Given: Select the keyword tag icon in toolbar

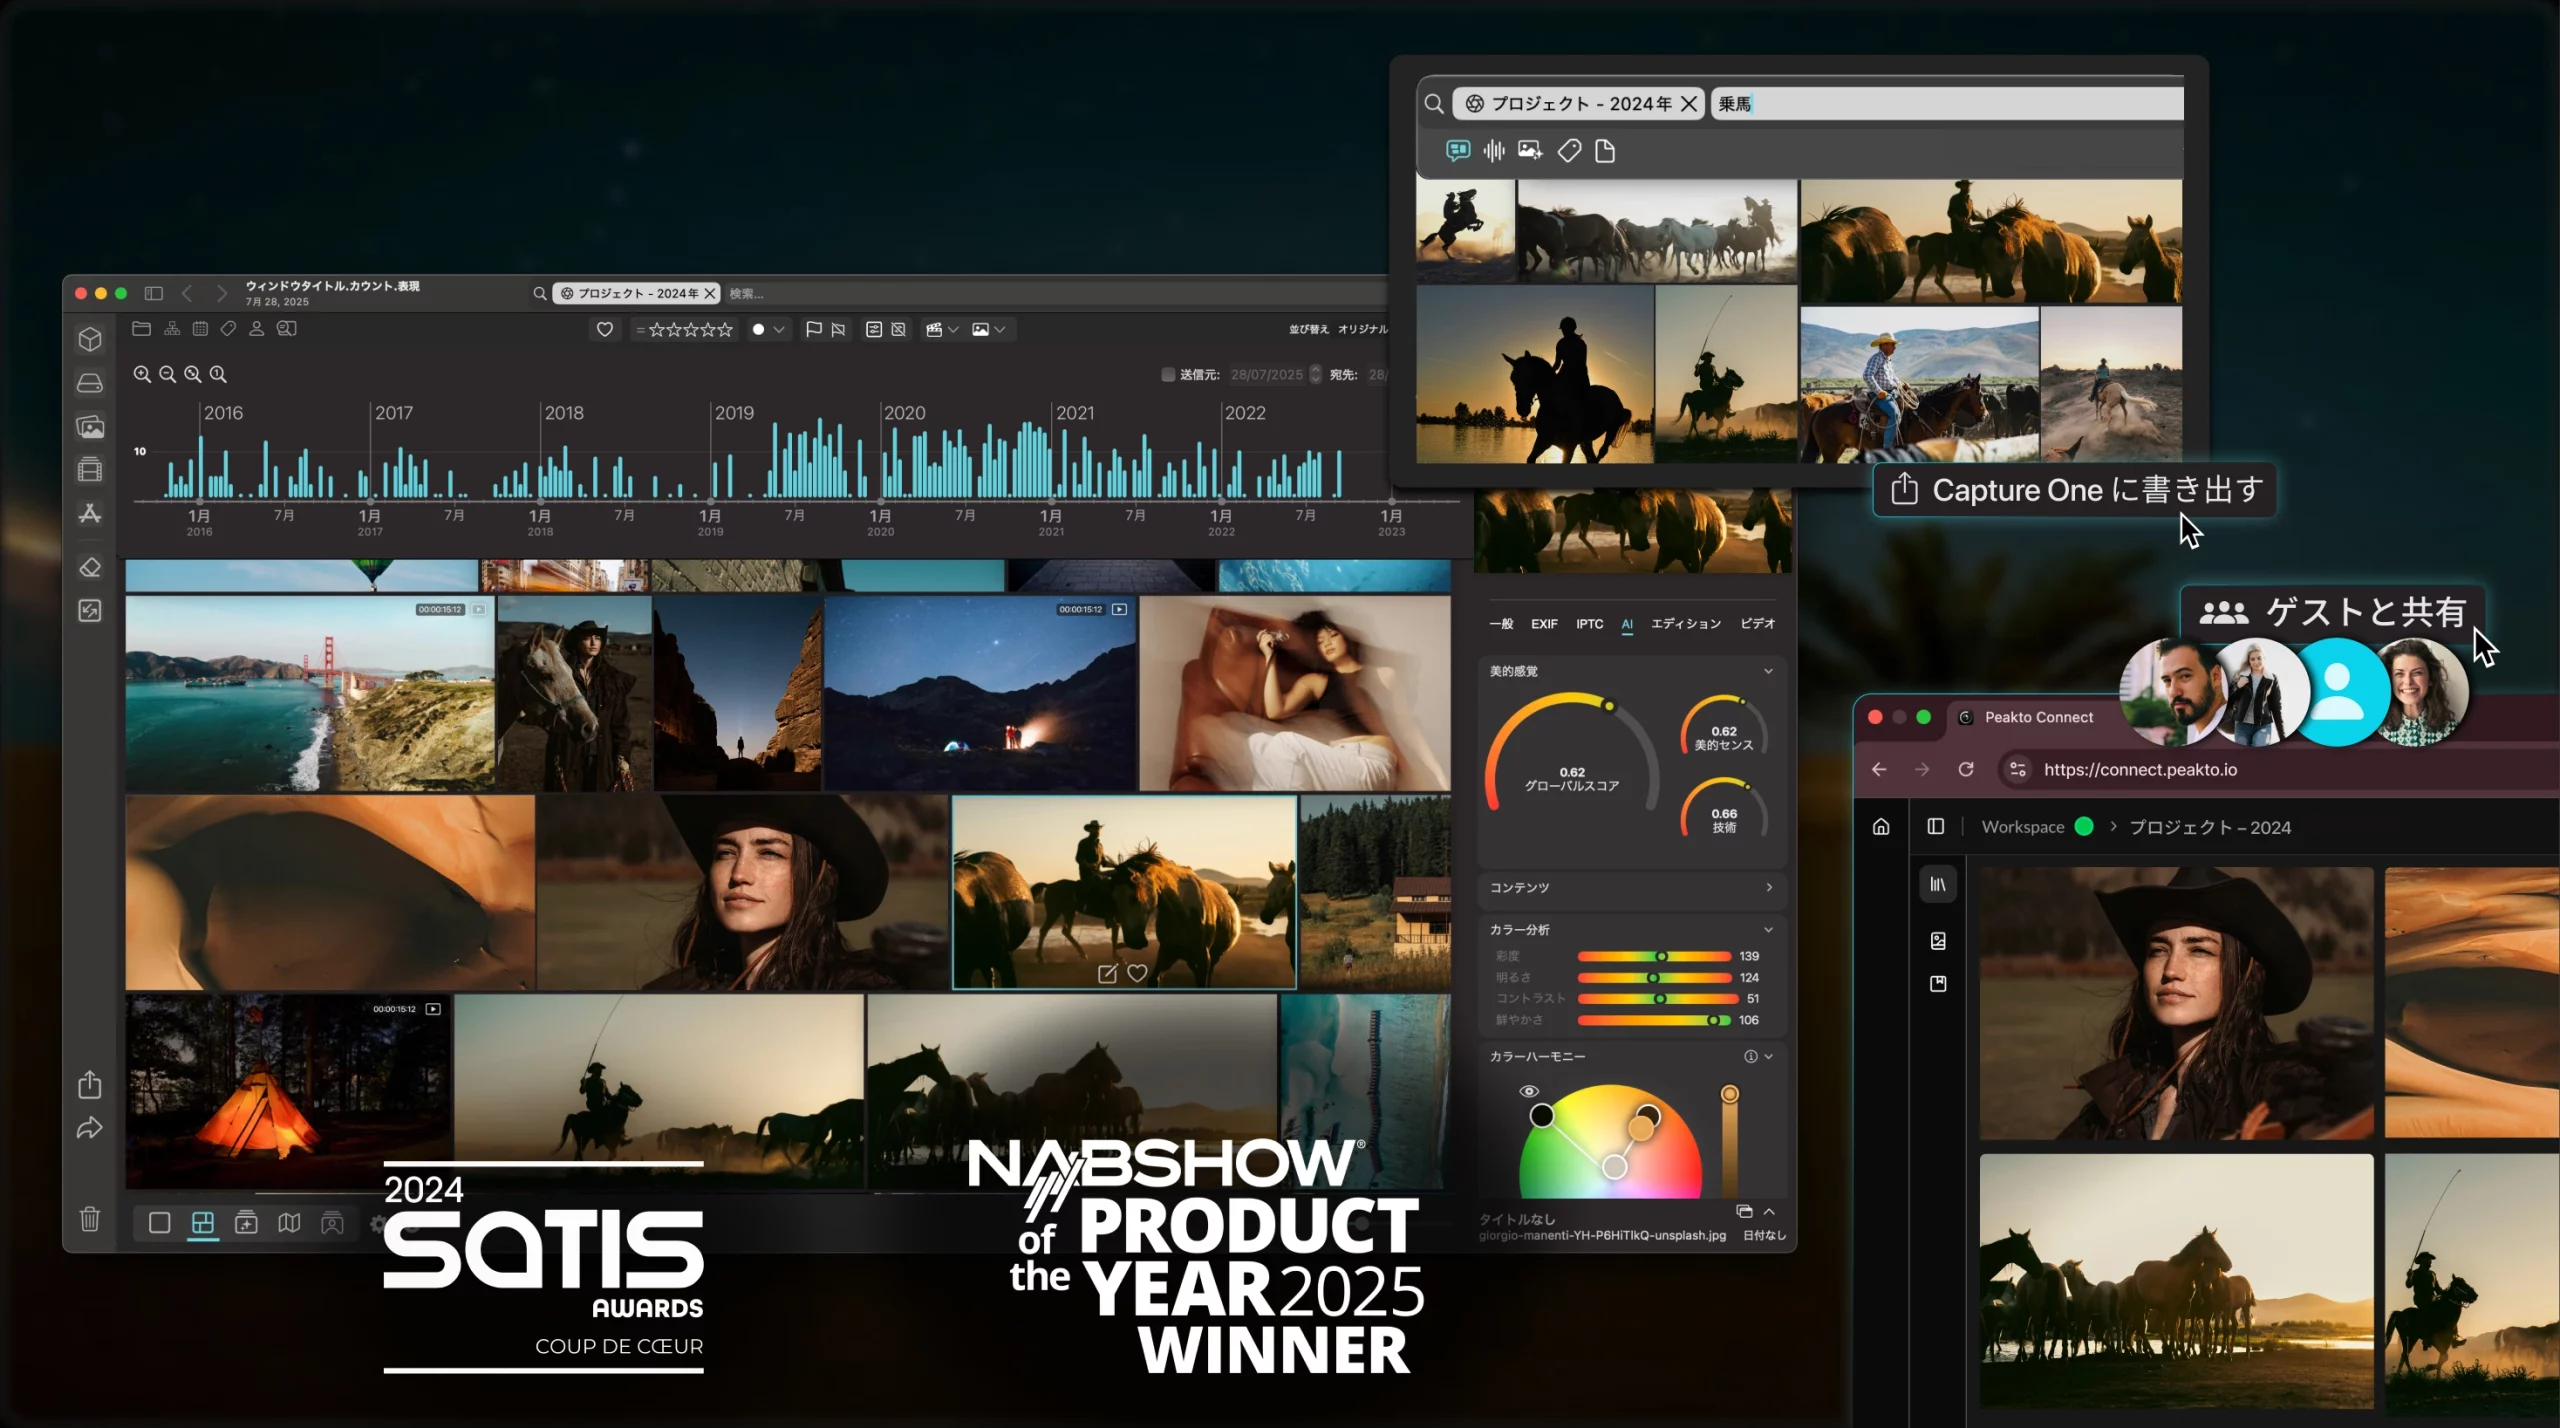Looking at the screenshot, I should coord(228,328).
